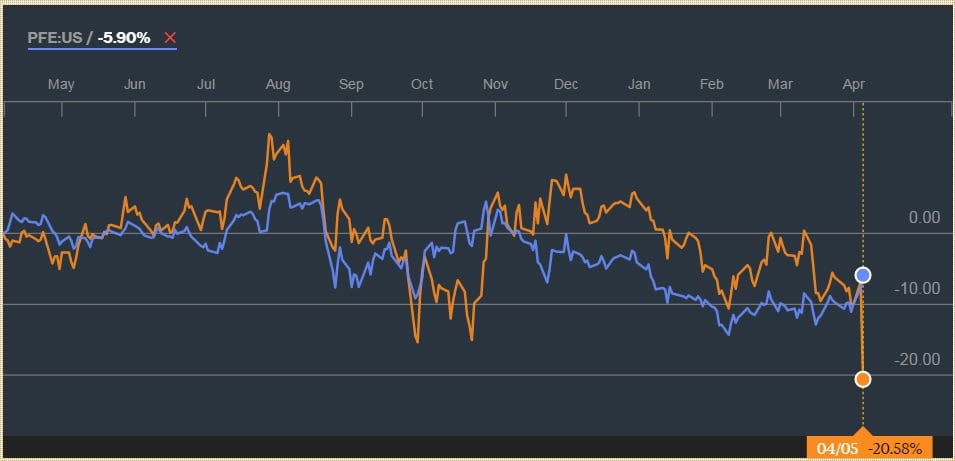
Task: Pick Dec on the time axis
Action: click(567, 84)
